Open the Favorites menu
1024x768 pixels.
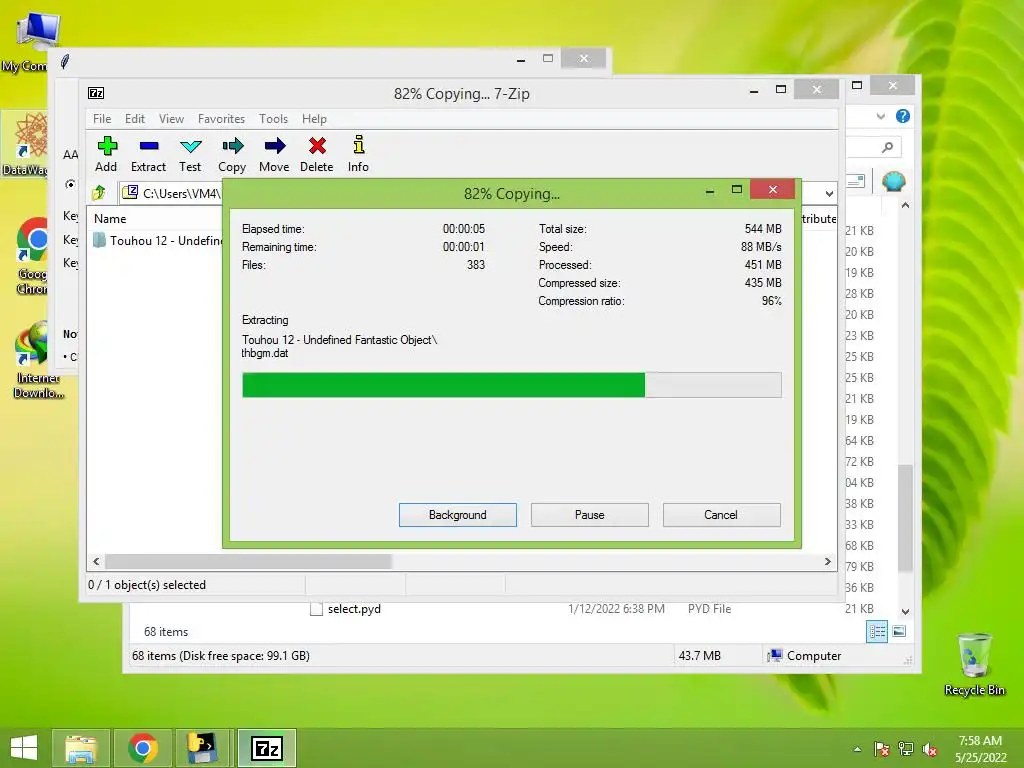pos(221,119)
